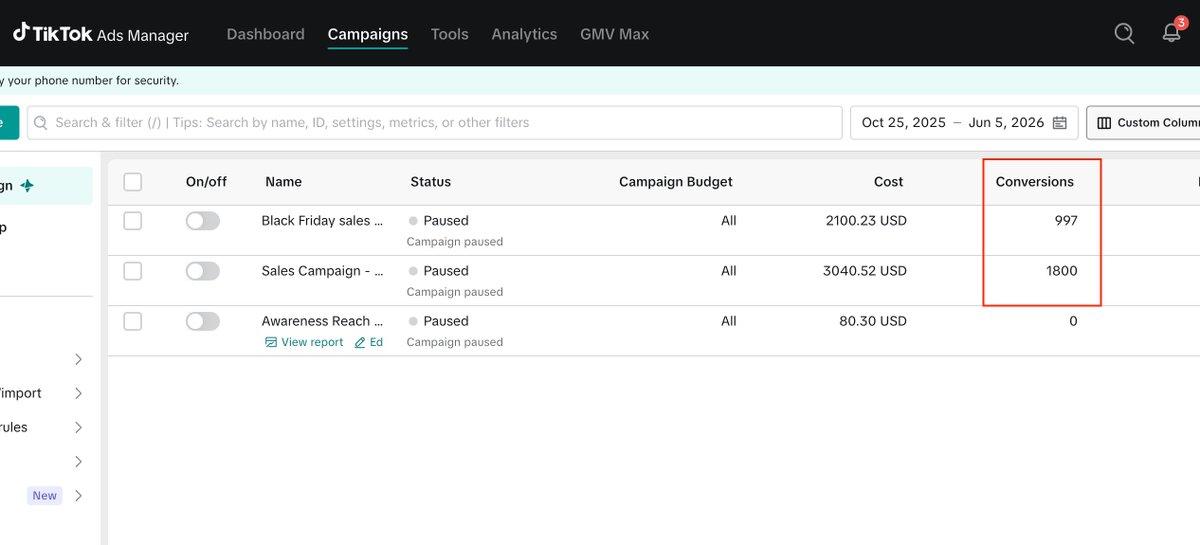Screen dimensions: 1200x545
Task: Click the New badge in sidebar
Action: click(45, 495)
